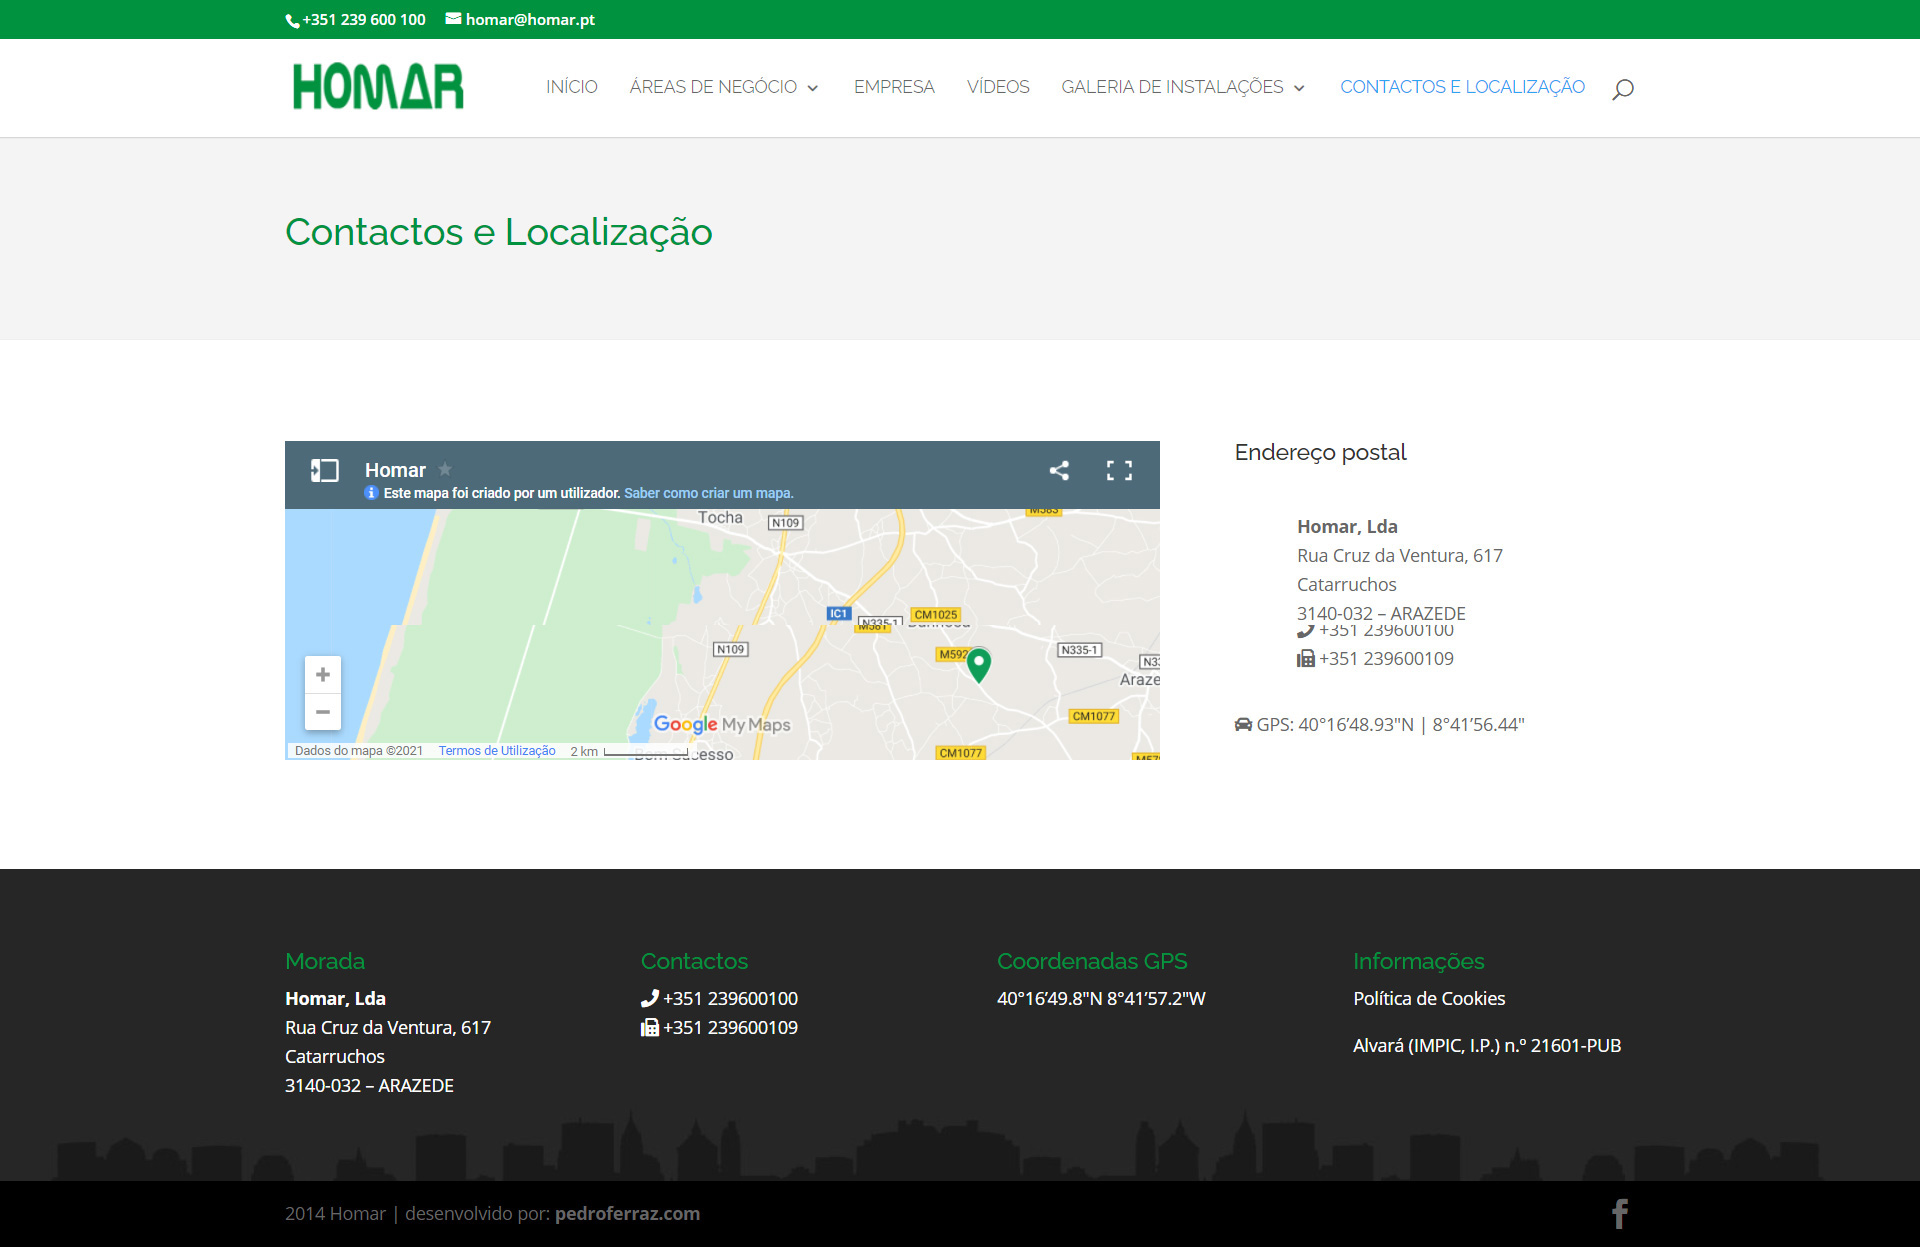The height and width of the screenshot is (1247, 1920).
Task: Click the HOMAR logo
Action: coord(378,87)
